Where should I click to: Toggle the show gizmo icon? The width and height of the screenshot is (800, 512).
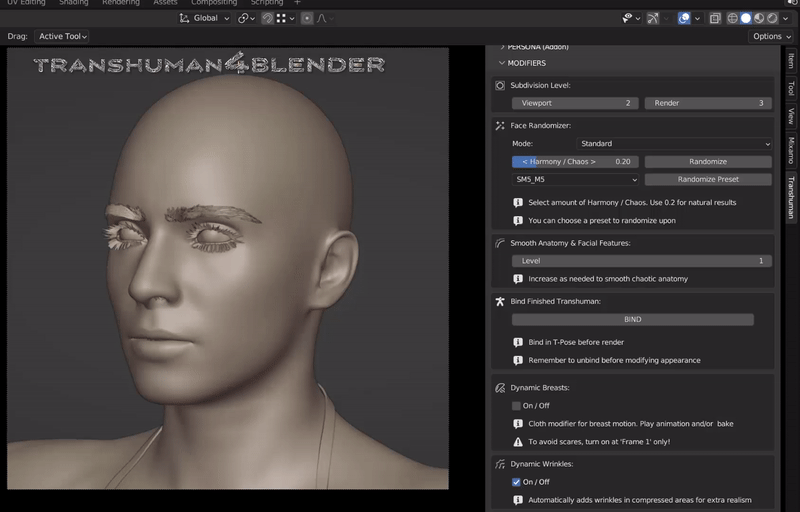[653, 18]
